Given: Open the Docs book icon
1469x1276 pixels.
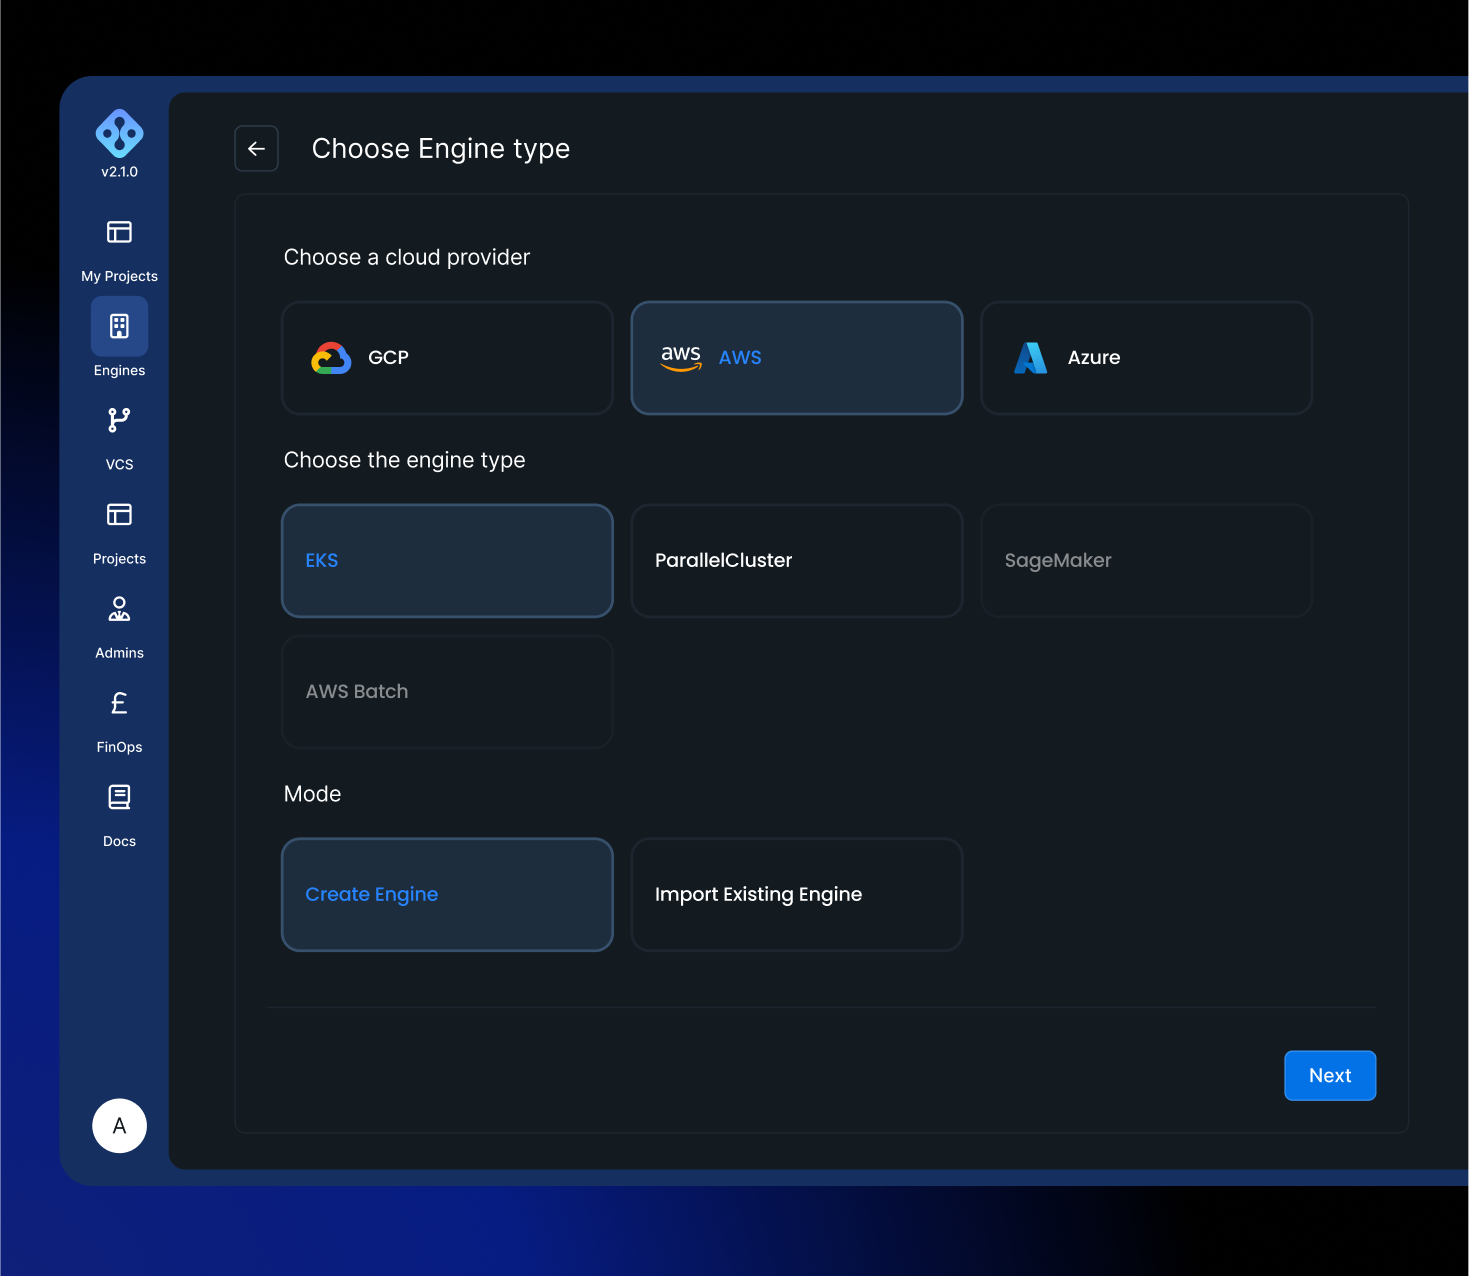Looking at the screenshot, I should [x=119, y=797].
